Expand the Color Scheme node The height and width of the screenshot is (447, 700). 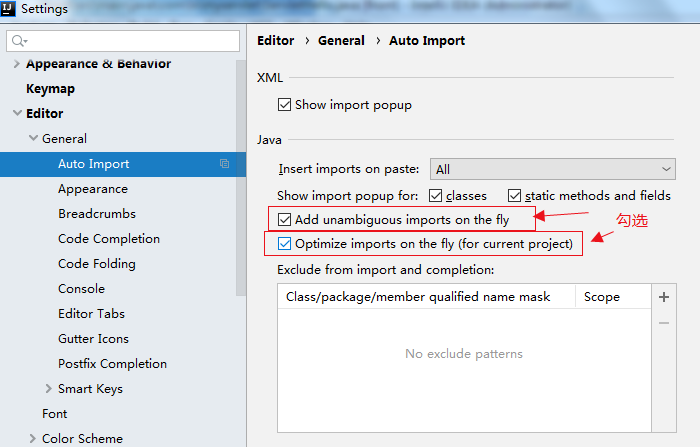pos(33,439)
